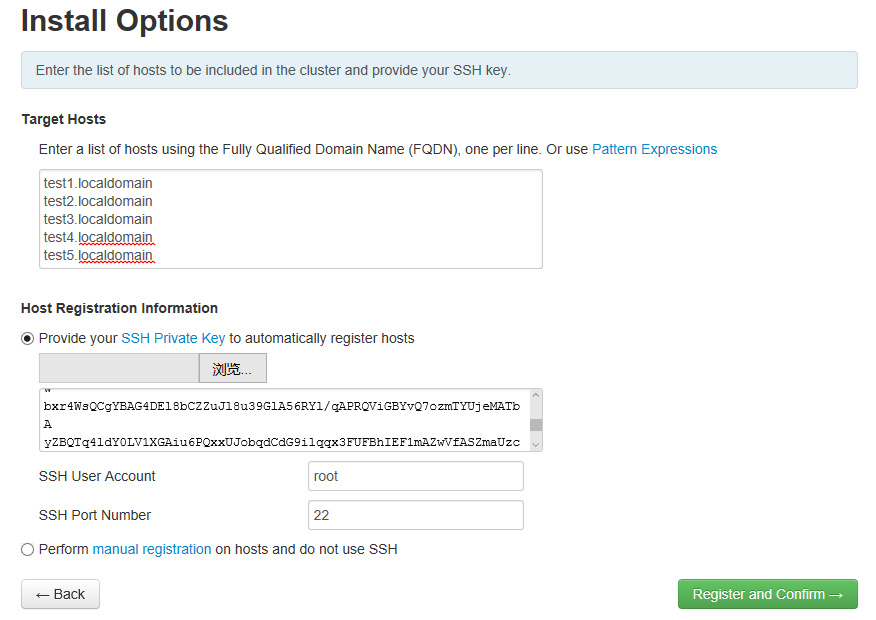Viewport: 876px width, 620px height.
Task: Open the SSH Private Key help link
Action: [173, 338]
